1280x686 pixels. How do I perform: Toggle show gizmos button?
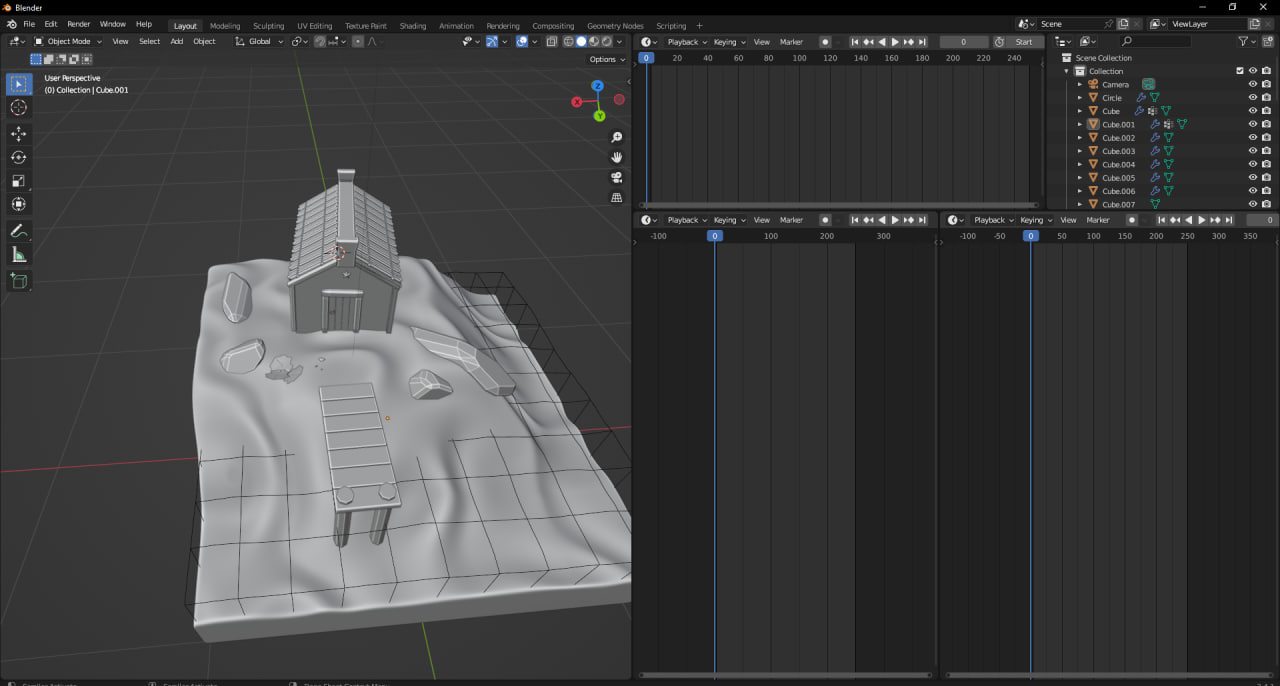tap(492, 41)
